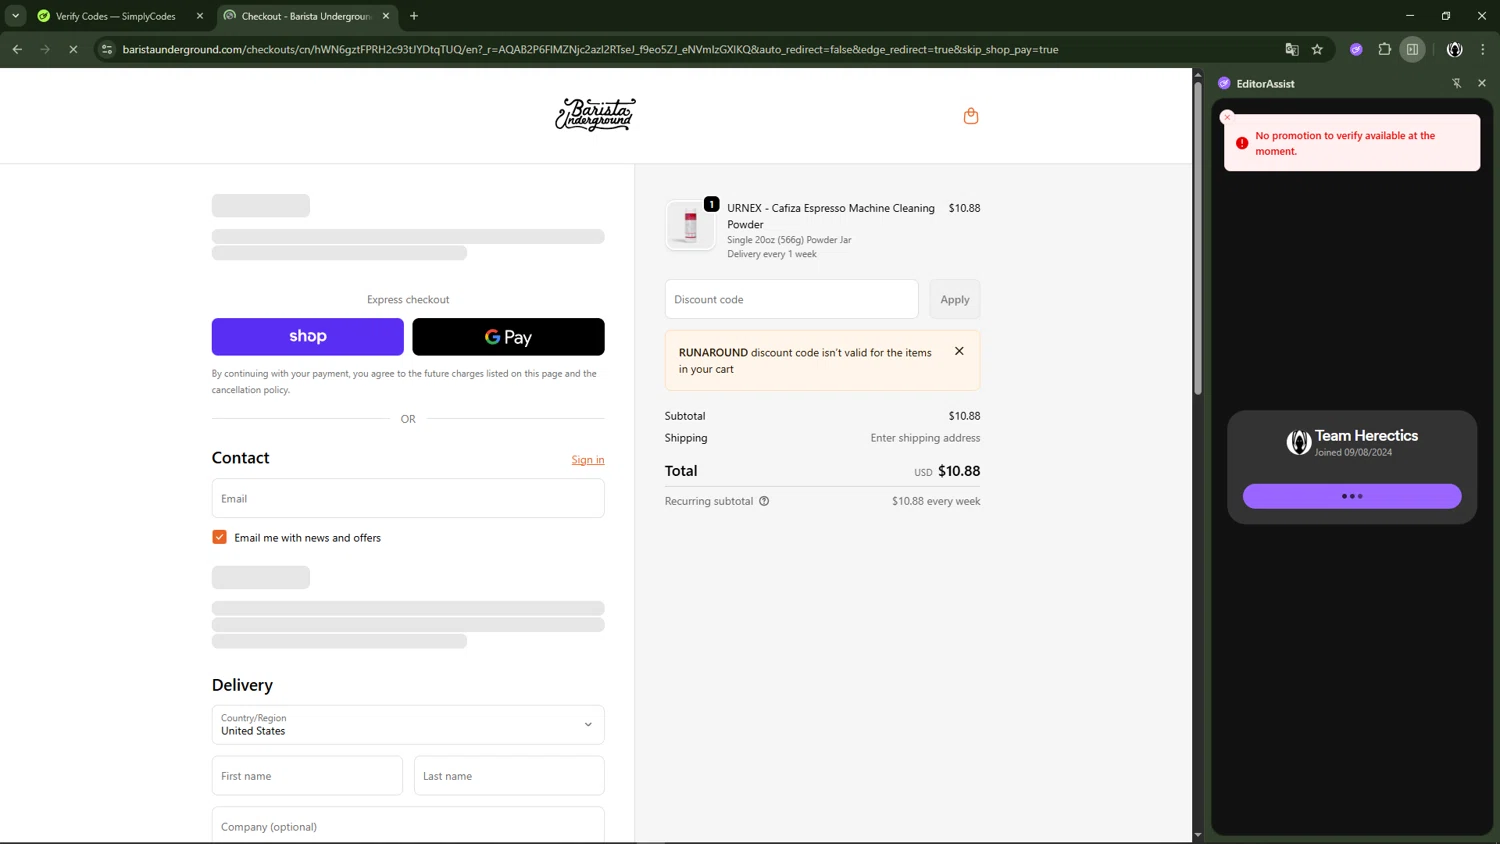Image resolution: width=1500 pixels, height=844 pixels.
Task: Open the browser profile avatar
Action: tap(1455, 49)
